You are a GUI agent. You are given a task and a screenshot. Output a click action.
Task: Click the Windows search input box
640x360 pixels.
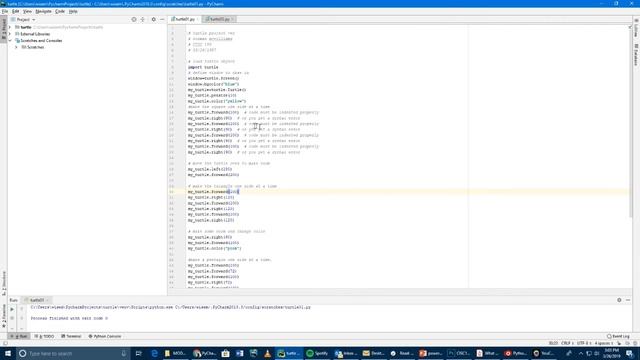[73, 353]
